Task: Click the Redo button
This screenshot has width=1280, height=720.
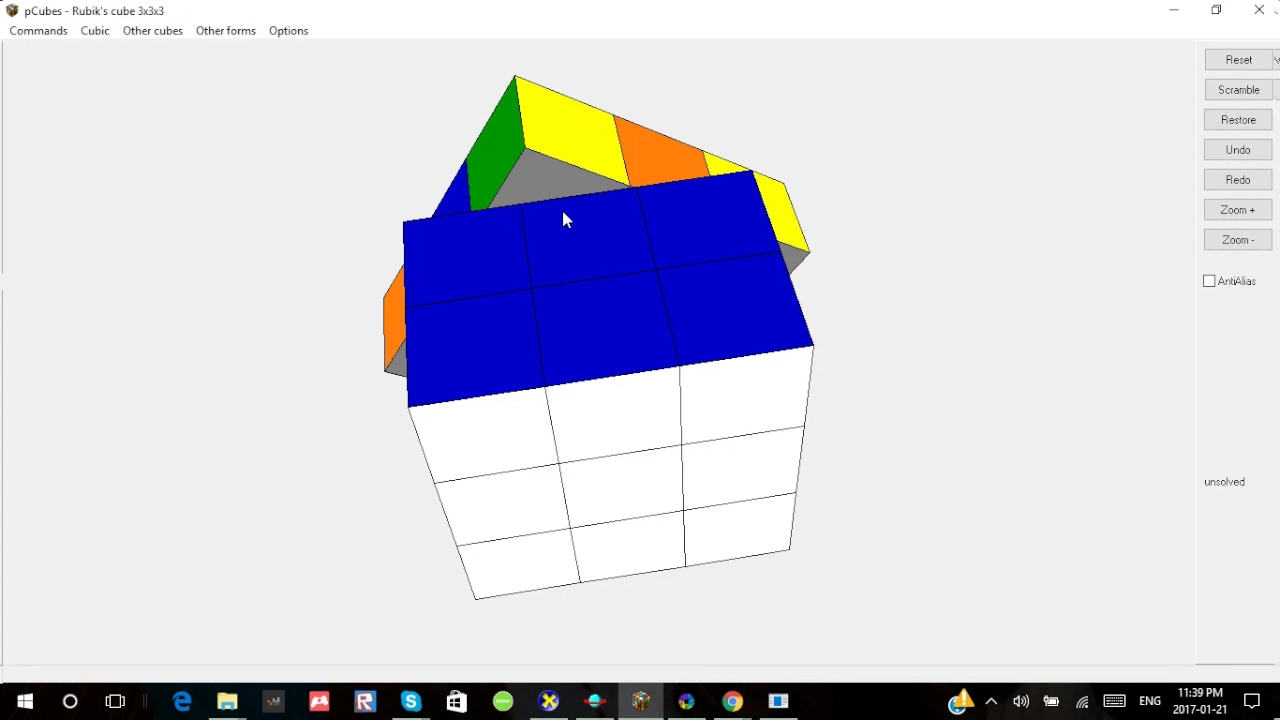Action: pos(1238,180)
